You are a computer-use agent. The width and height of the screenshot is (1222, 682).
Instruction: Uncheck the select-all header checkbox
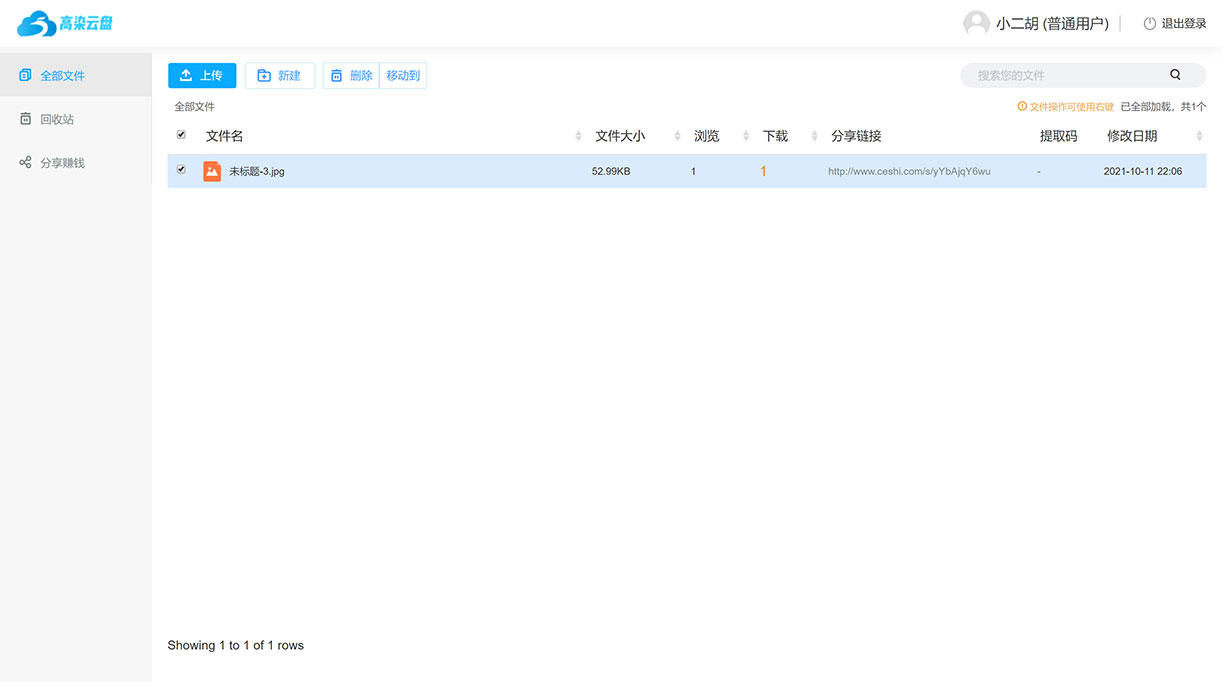tap(181, 134)
